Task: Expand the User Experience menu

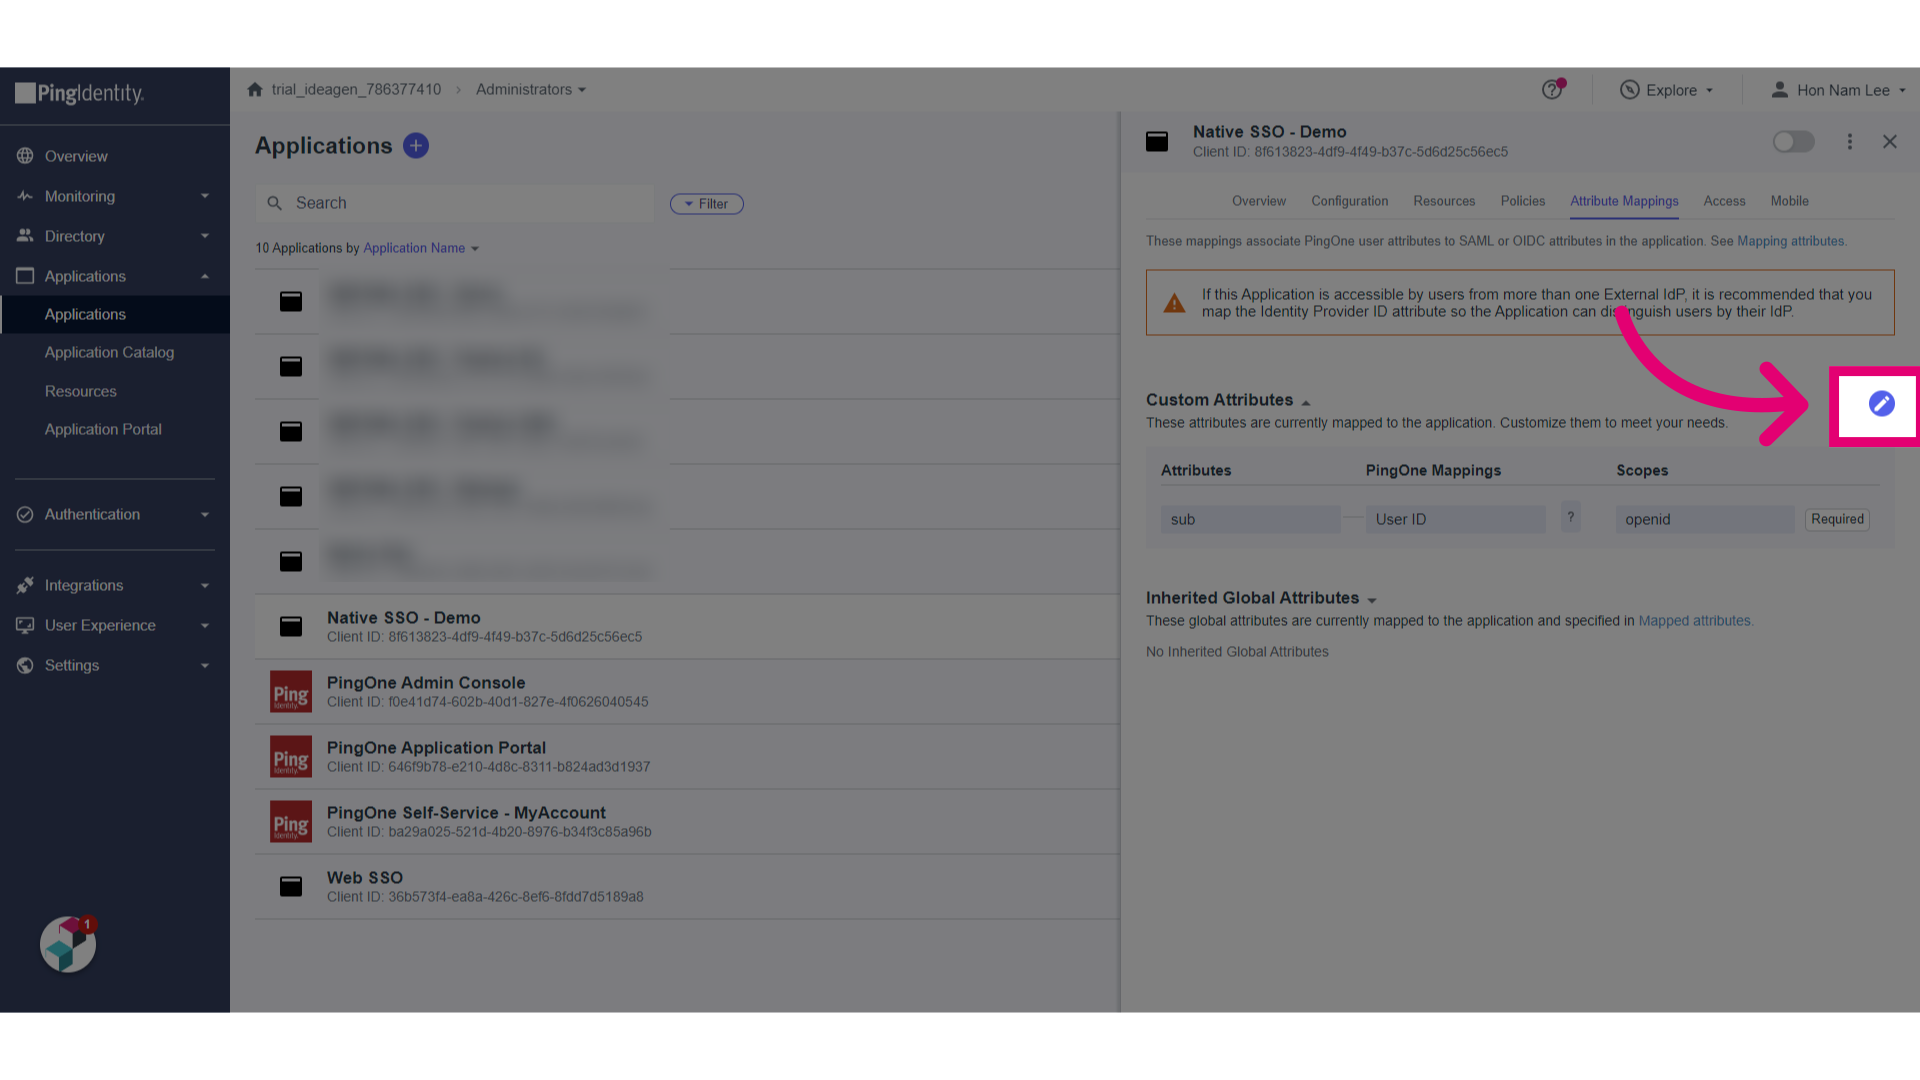Action: click(205, 625)
